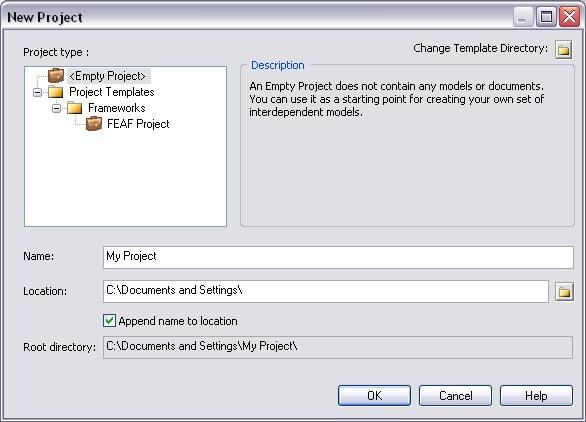
Task: Browse for Location using folder icon
Action: [x=564, y=292]
